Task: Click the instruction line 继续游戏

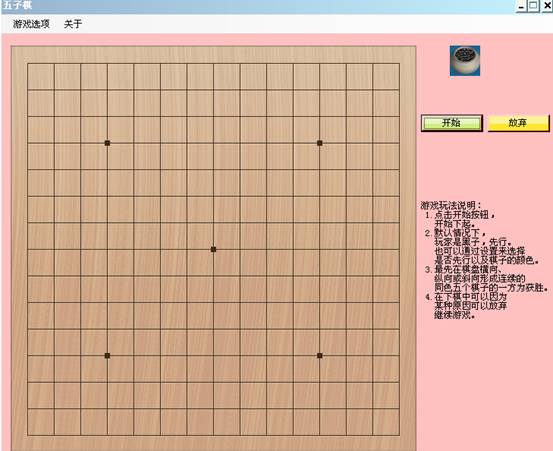Action: (454, 315)
